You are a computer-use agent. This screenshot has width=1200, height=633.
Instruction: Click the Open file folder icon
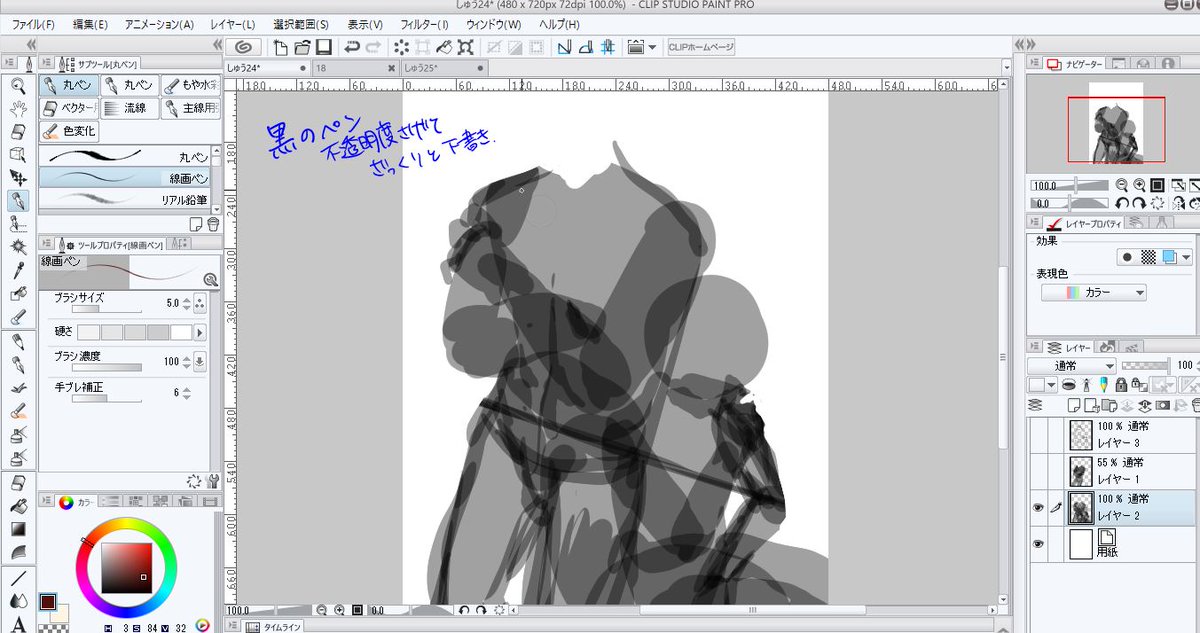pyautogui.click(x=301, y=47)
